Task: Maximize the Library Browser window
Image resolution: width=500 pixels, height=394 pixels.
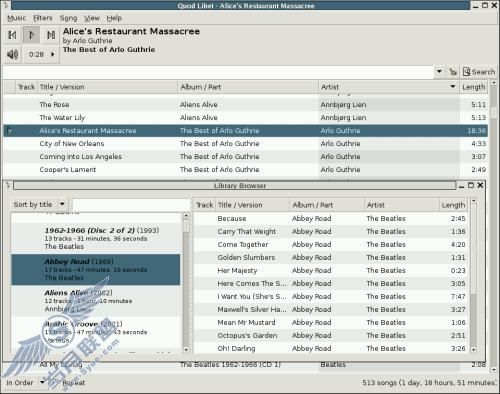Action: tap(471, 185)
